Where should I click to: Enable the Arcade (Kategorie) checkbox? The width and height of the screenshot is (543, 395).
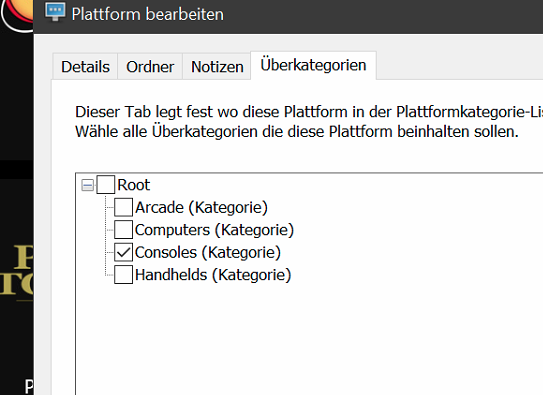tap(123, 207)
